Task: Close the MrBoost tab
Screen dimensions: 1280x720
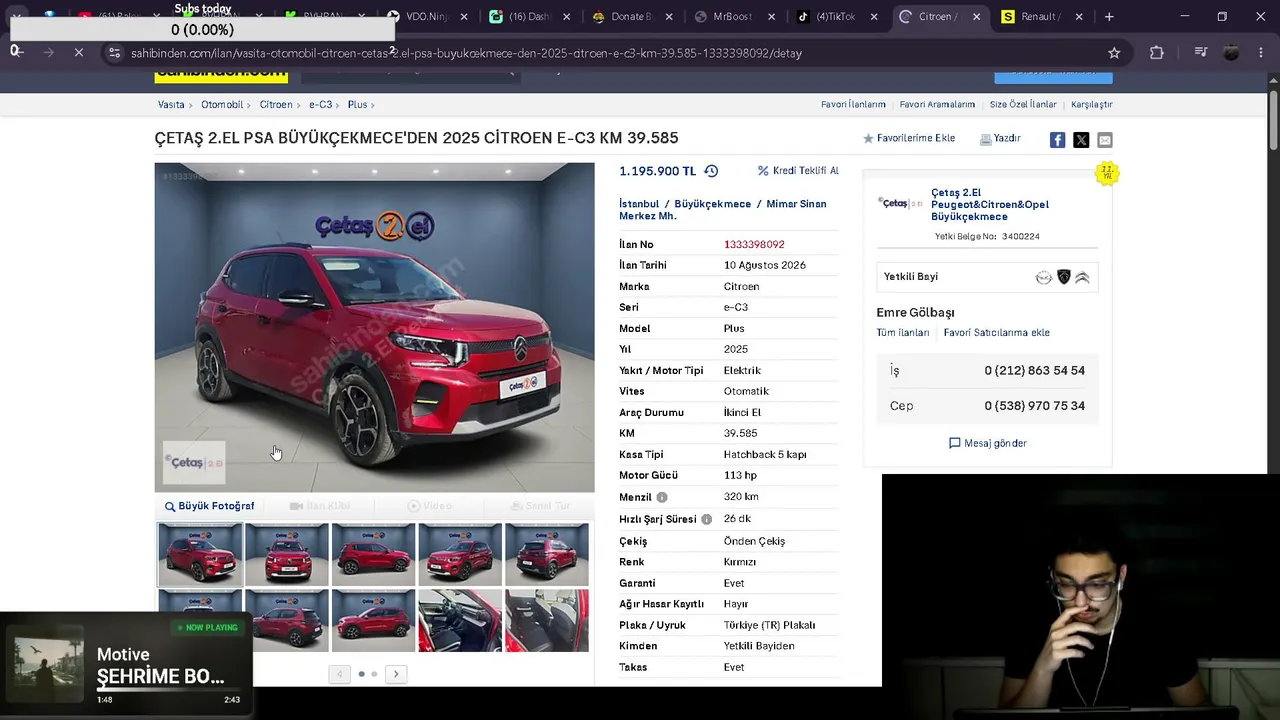Action: (771, 17)
